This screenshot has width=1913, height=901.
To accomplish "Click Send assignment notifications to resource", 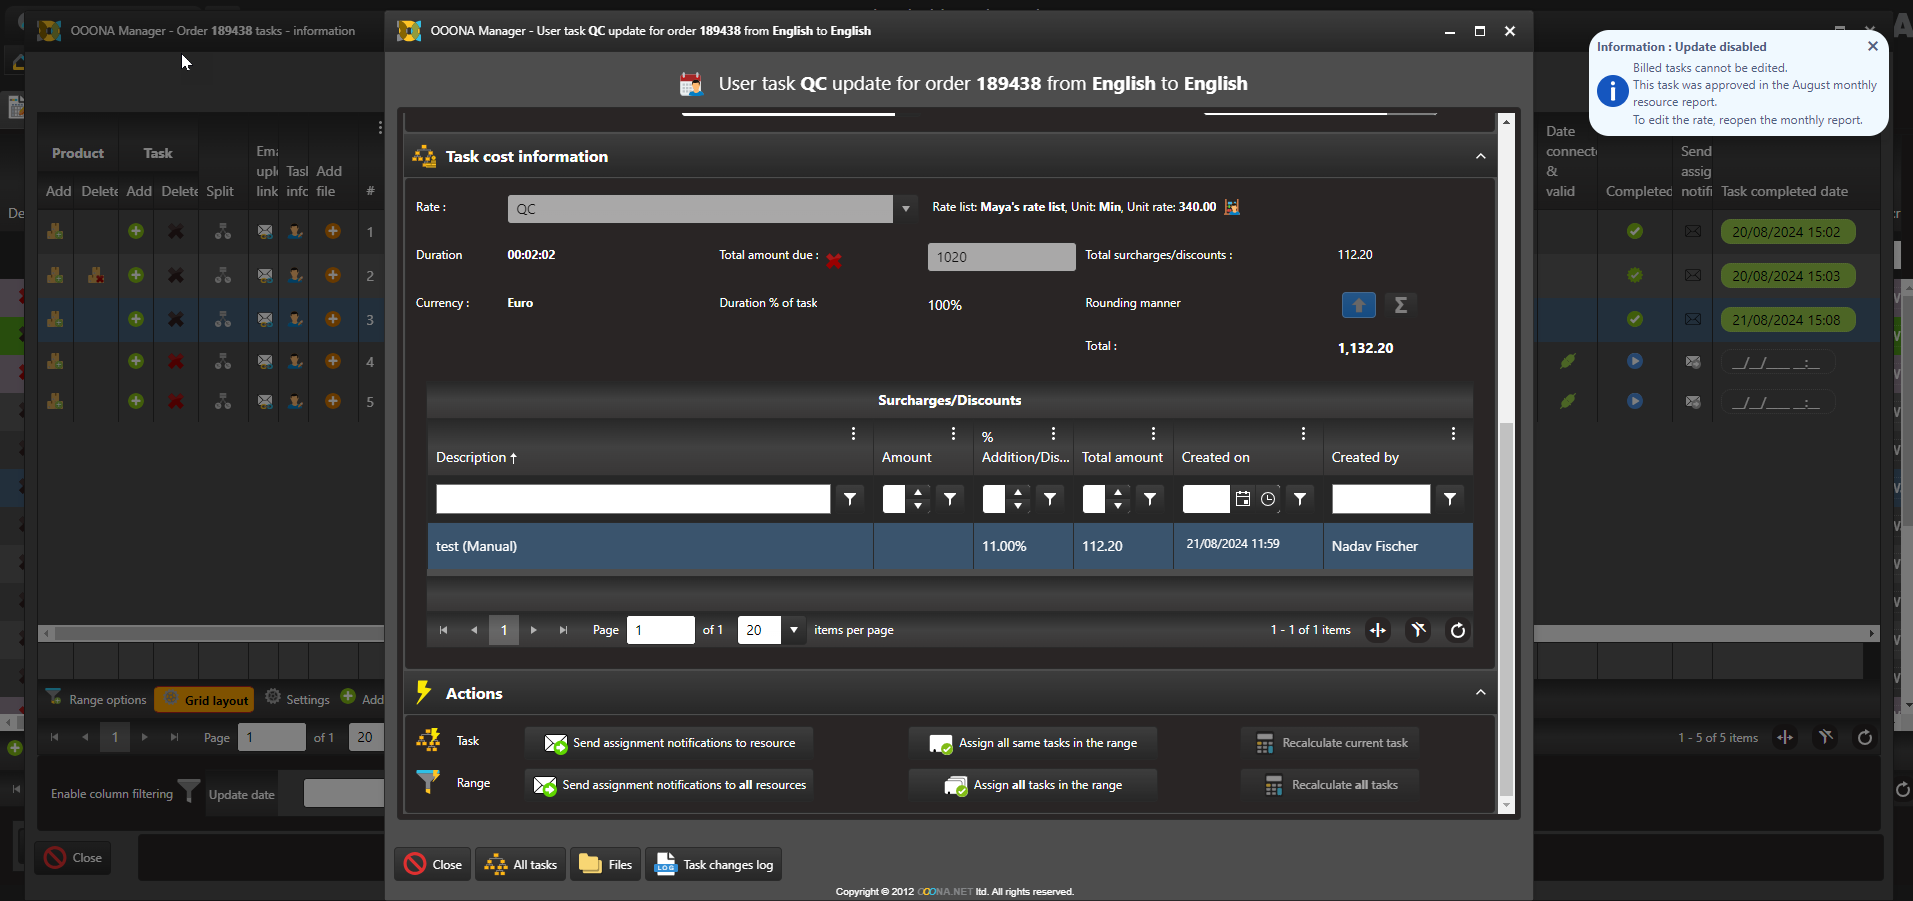I will [669, 743].
